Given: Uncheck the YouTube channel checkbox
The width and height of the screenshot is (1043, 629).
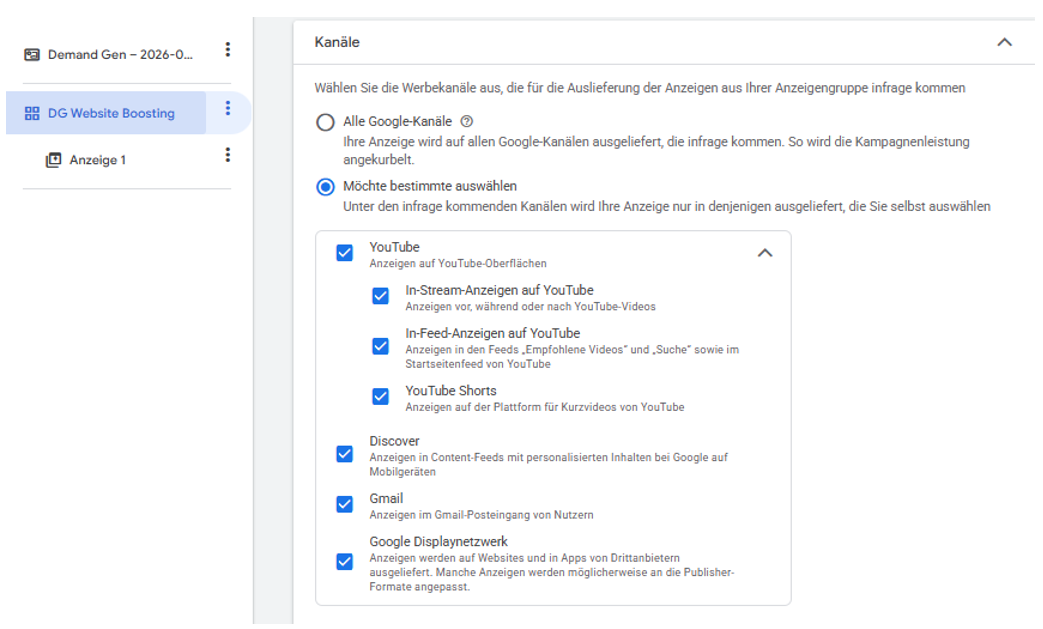Looking at the screenshot, I should (x=343, y=252).
